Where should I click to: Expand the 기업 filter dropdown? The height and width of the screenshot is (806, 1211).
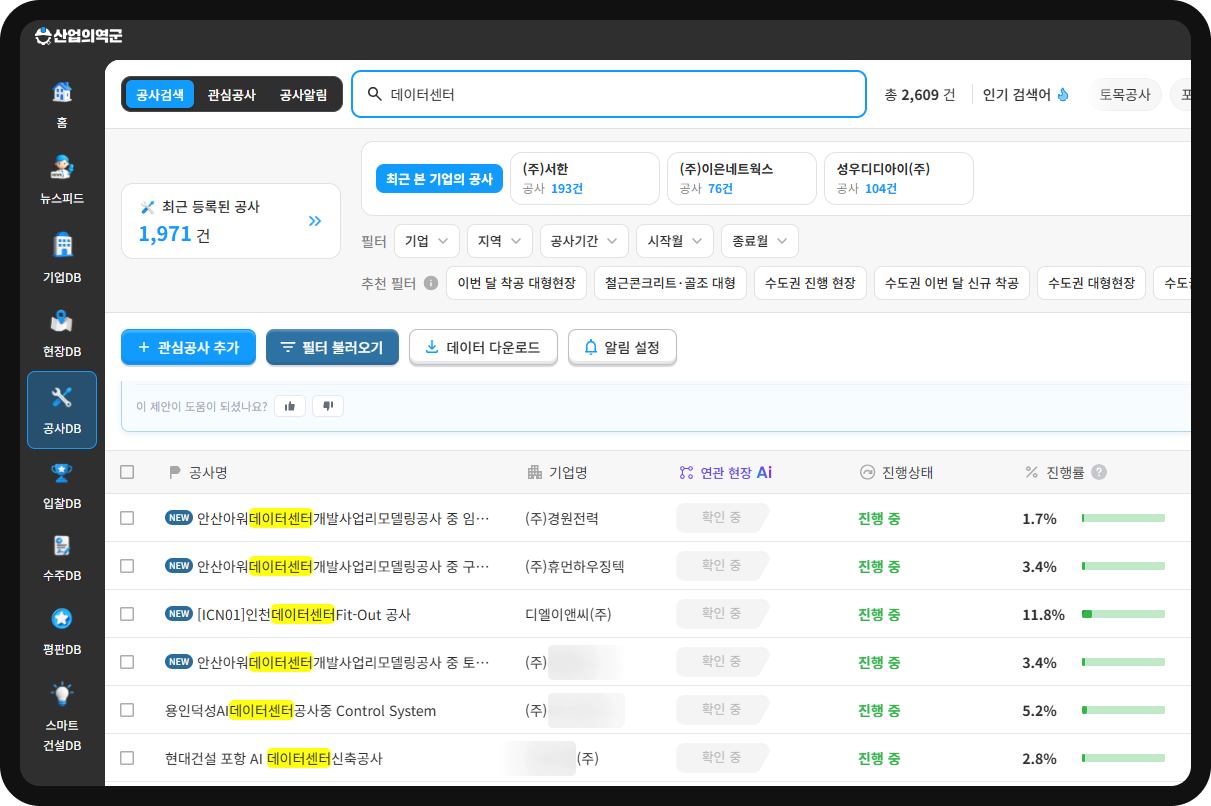[x=427, y=241]
